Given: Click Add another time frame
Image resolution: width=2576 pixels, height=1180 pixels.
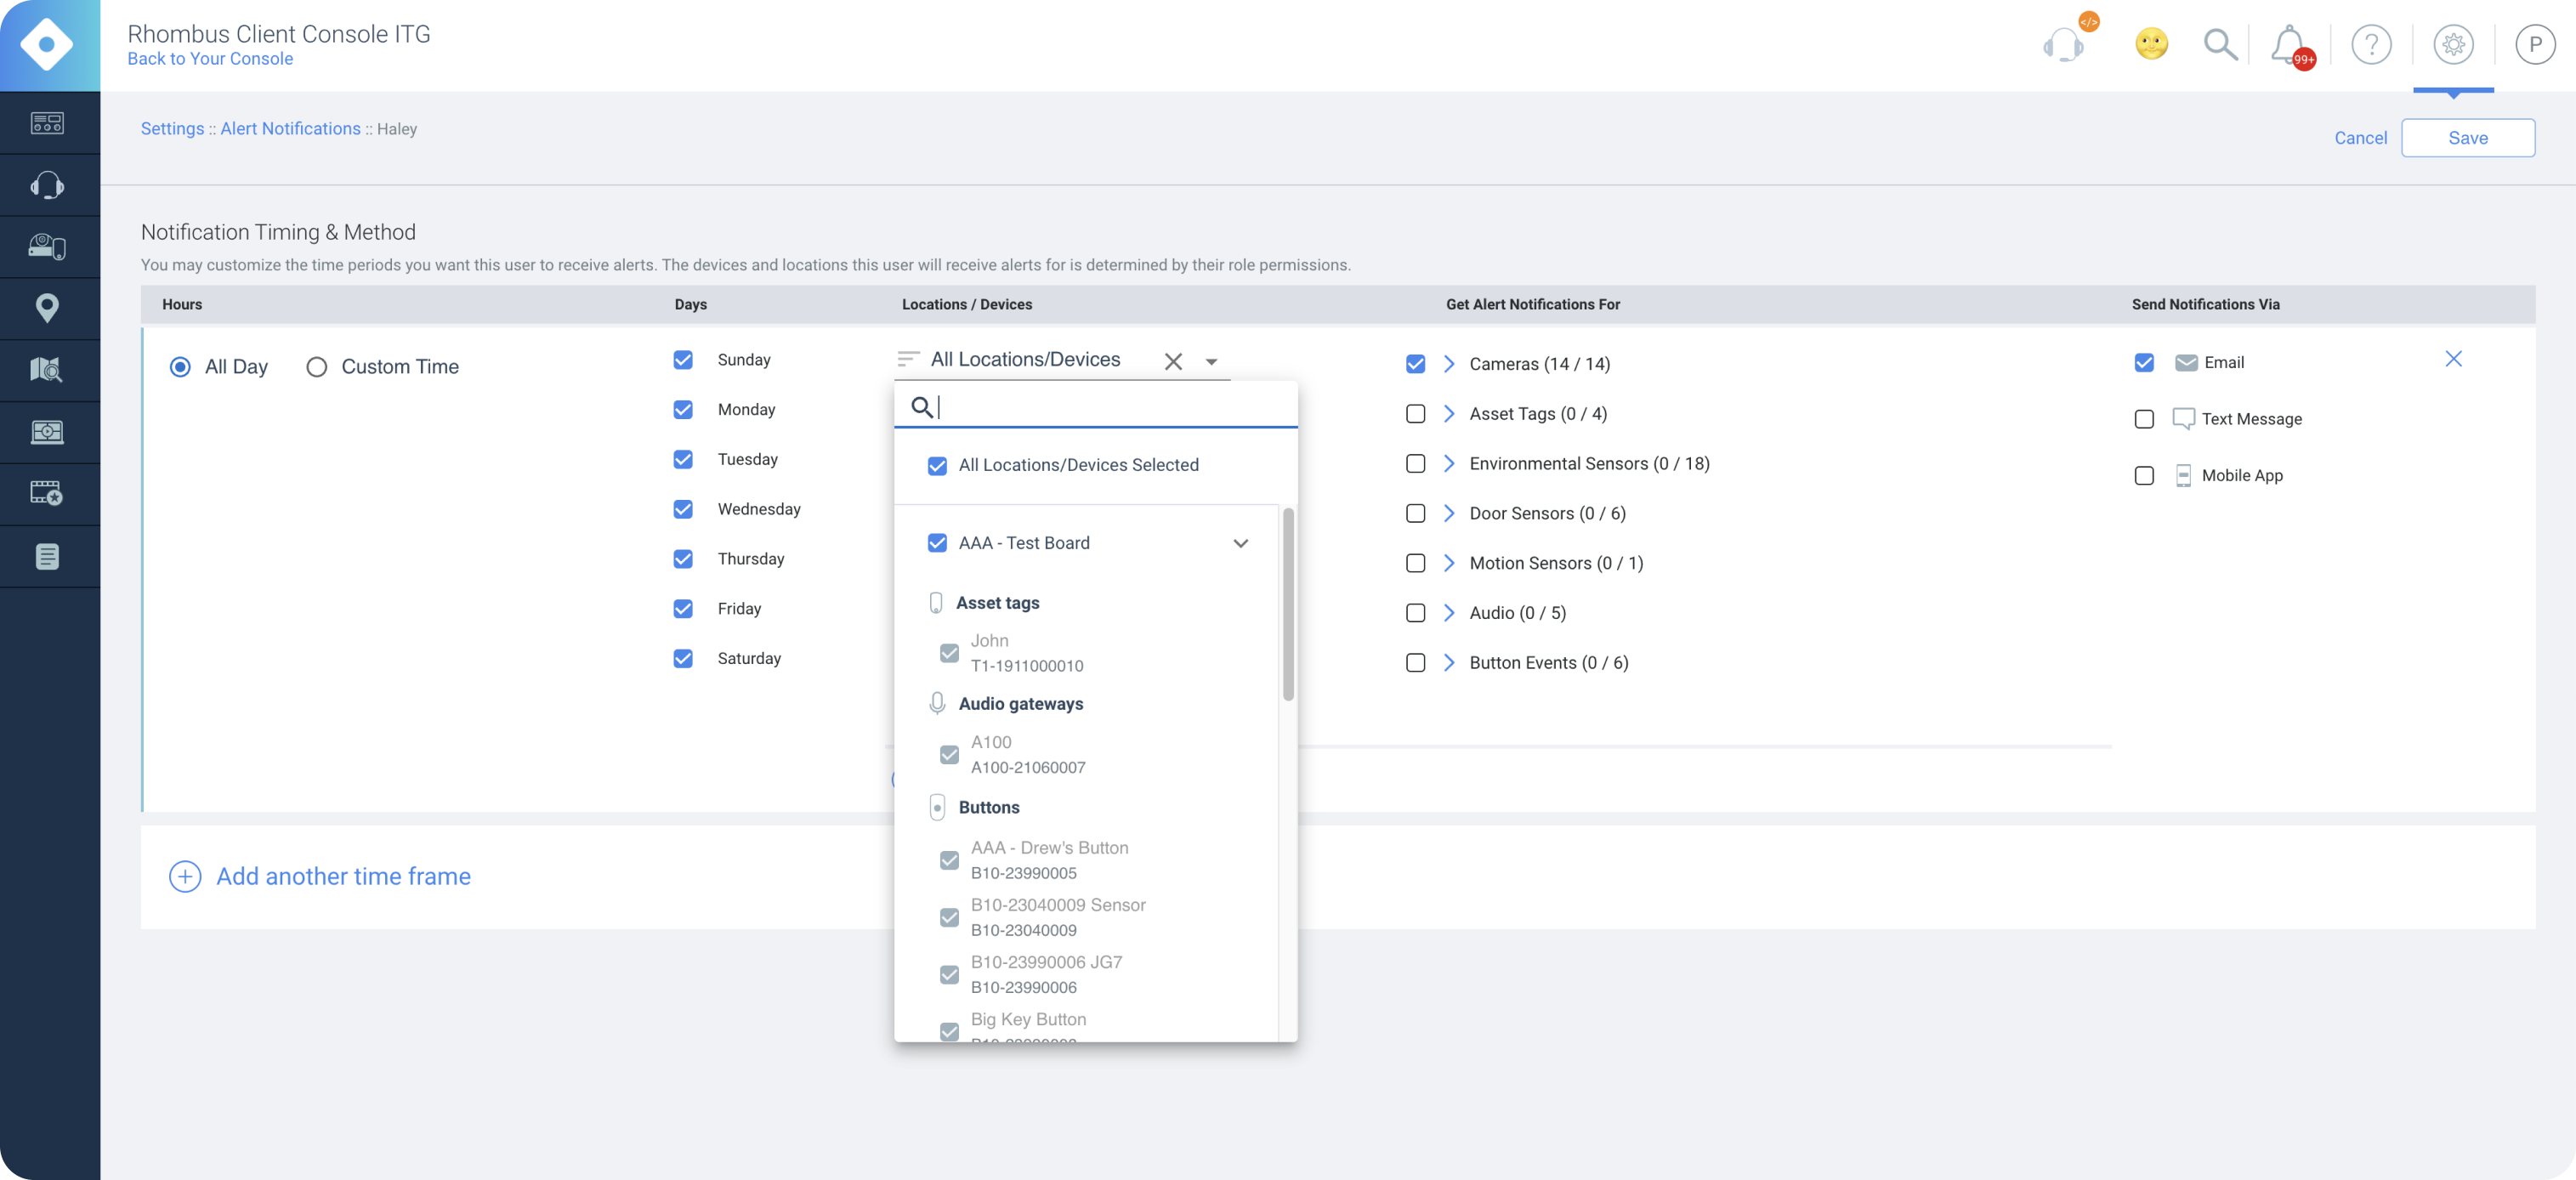Looking at the screenshot, I should (x=343, y=877).
